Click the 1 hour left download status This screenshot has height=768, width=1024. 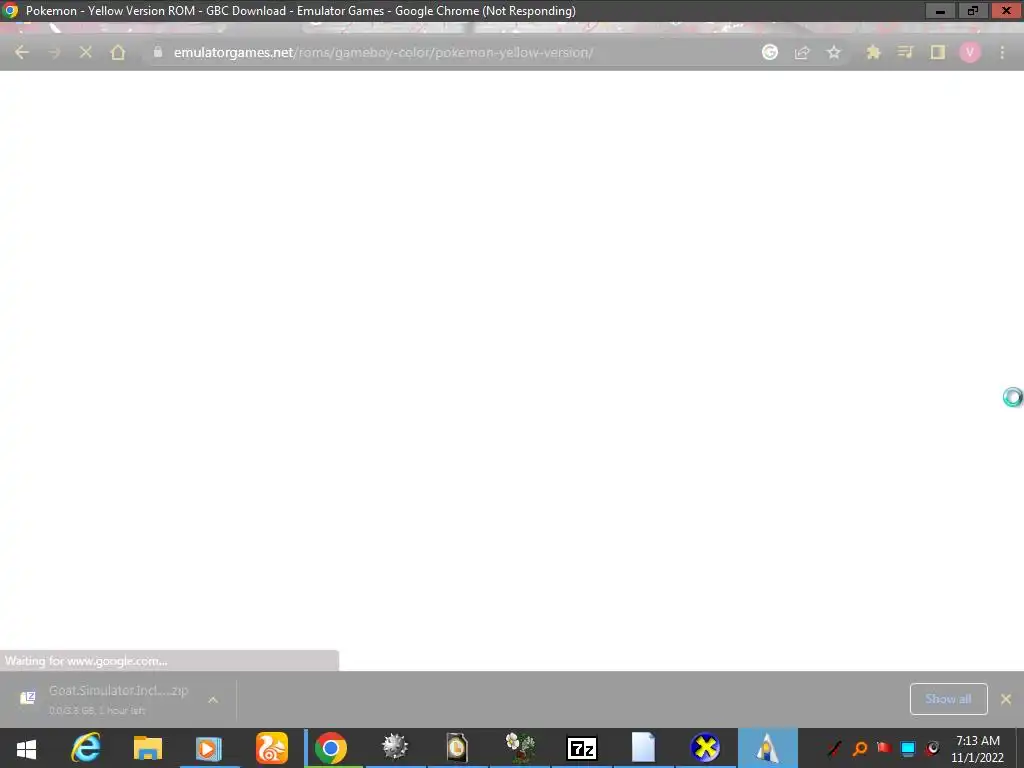[120, 711]
